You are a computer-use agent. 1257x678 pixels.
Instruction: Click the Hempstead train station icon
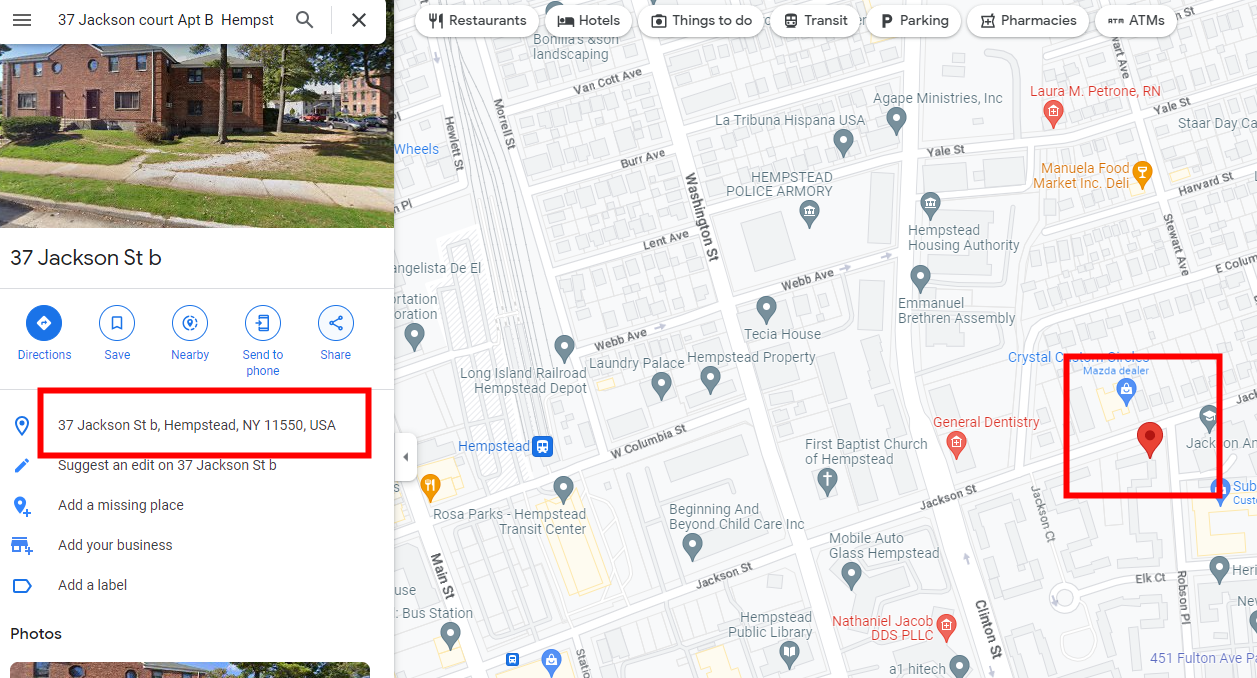(543, 446)
